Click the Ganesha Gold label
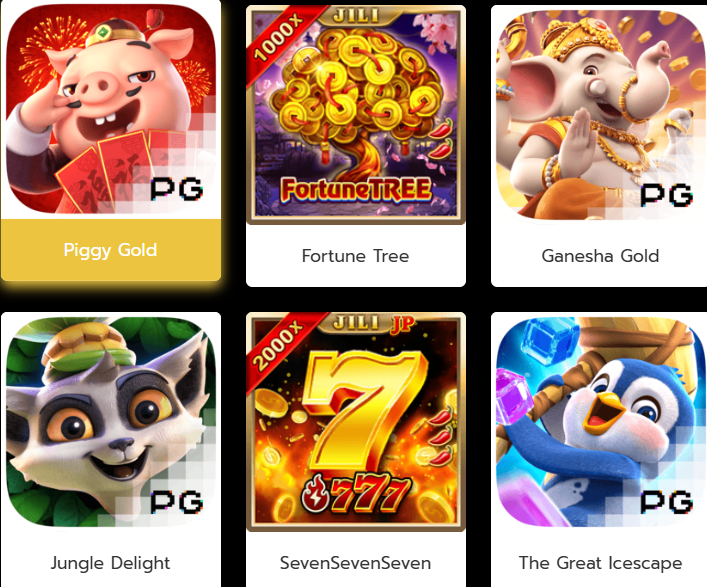This screenshot has width=707, height=587. 600,256
